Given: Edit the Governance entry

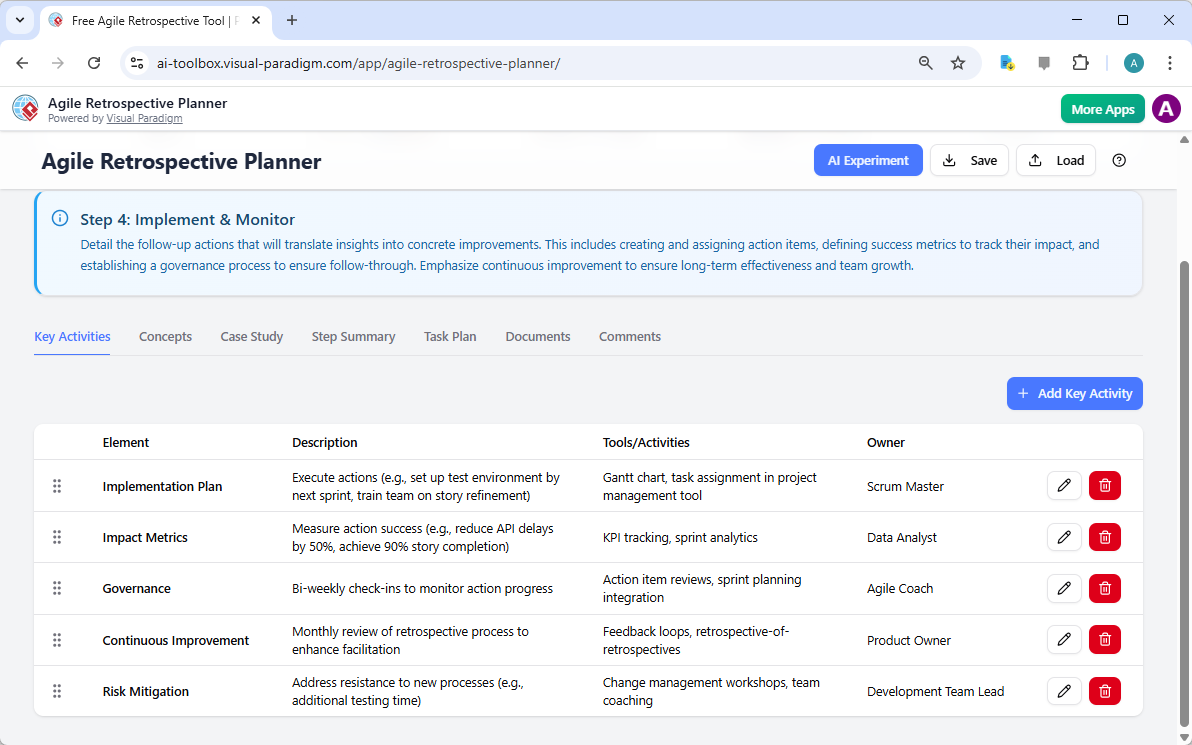Looking at the screenshot, I should (x=1064, y=588).
